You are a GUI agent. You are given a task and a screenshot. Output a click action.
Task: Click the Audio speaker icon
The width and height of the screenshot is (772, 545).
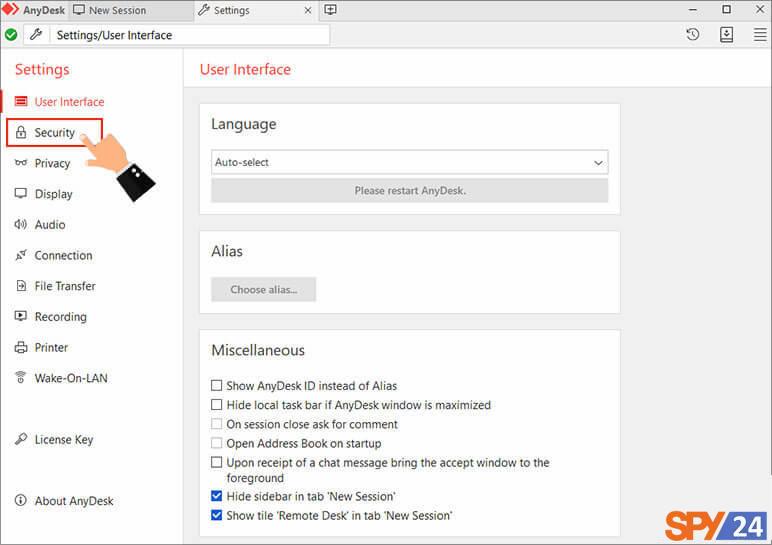[21, 224]
